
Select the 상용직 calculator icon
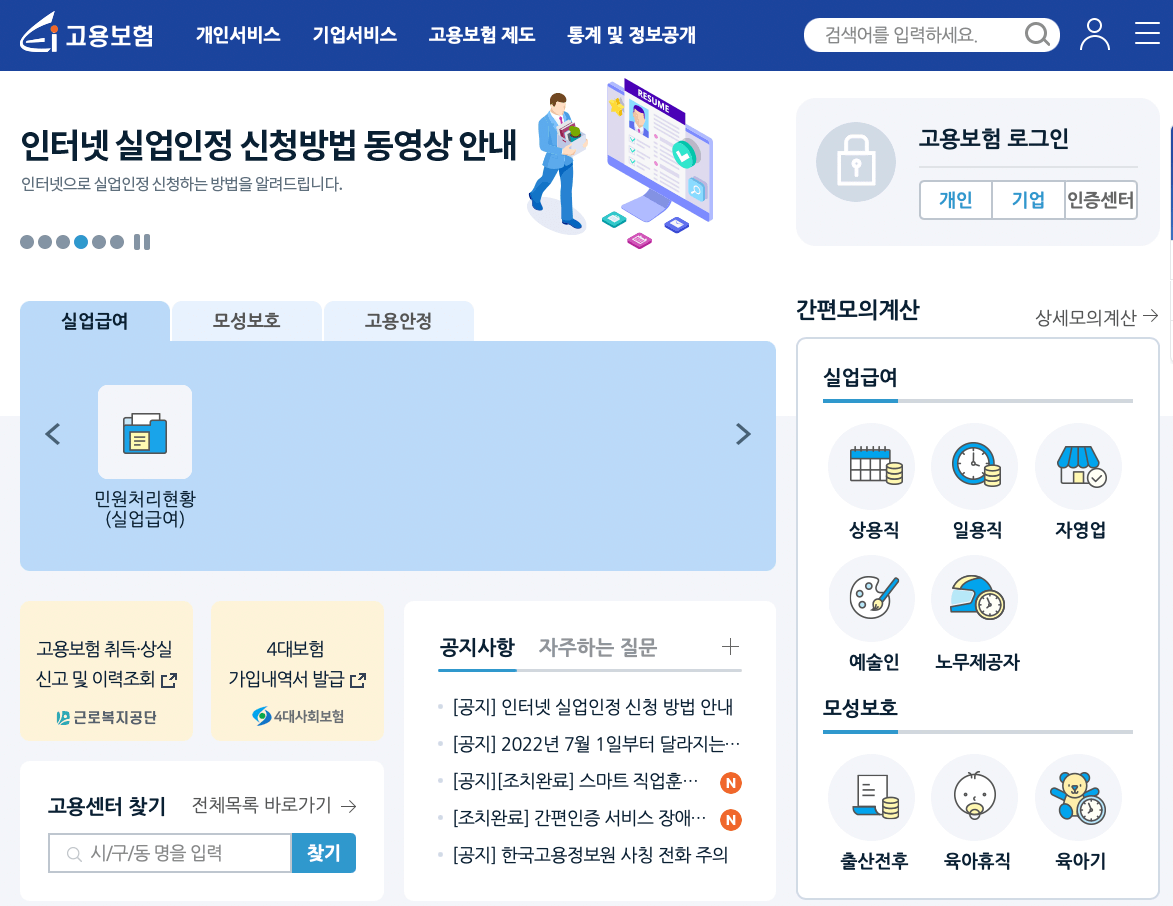871,466
